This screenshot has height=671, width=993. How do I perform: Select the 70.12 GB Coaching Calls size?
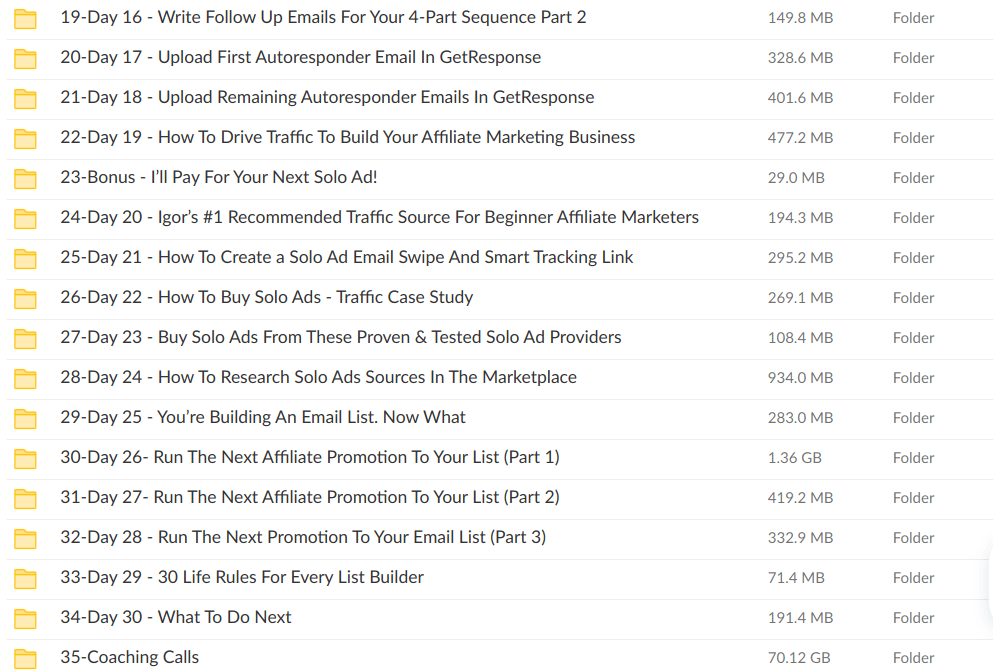[x=800, y=657]
